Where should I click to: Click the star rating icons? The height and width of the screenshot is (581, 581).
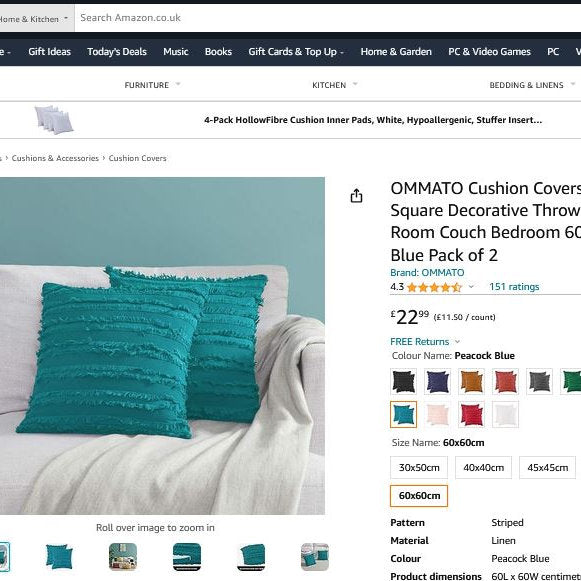click(434, 287)
